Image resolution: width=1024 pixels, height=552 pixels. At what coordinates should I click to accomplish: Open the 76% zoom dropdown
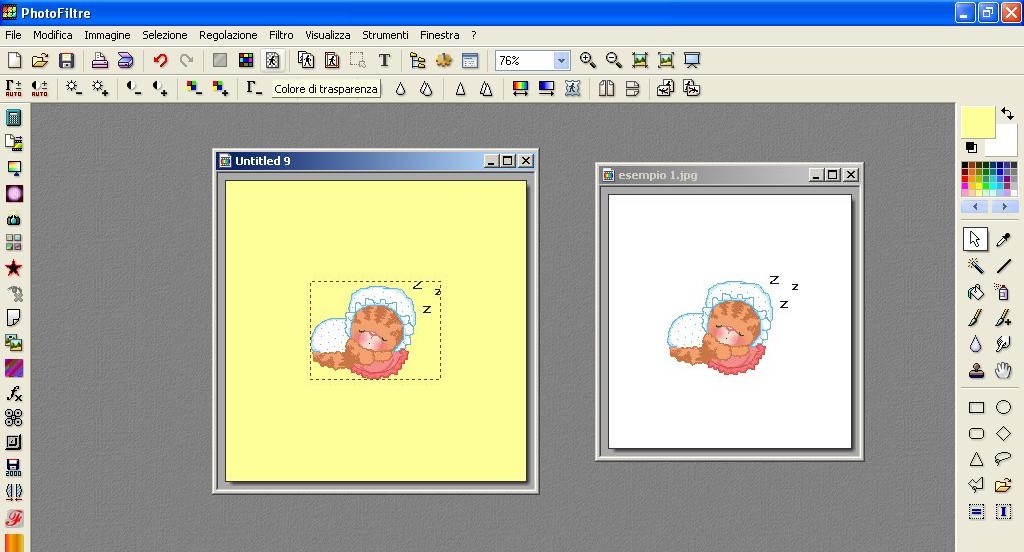tap(560, 61)
